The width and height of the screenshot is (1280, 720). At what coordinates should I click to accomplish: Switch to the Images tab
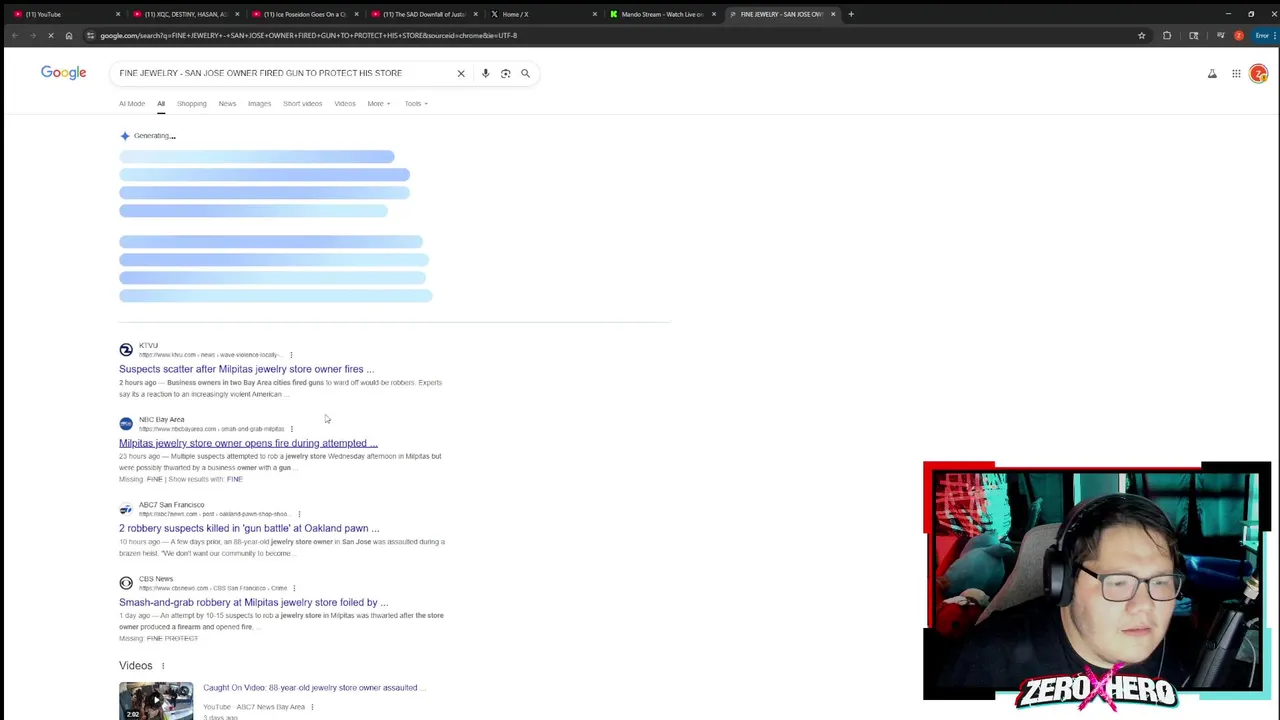[x=259, y=103]
